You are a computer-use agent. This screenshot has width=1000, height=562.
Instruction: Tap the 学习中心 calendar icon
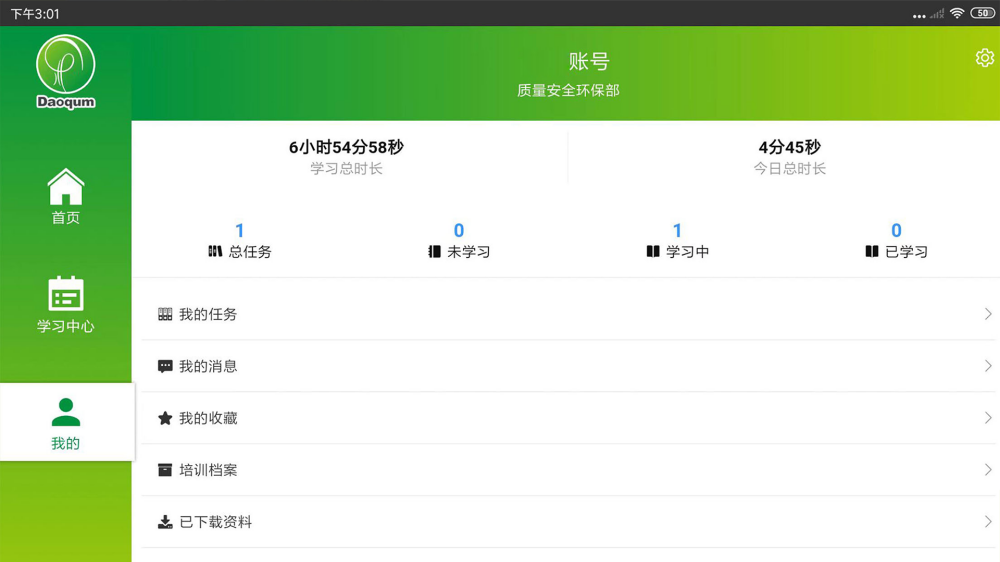(66, 294)
